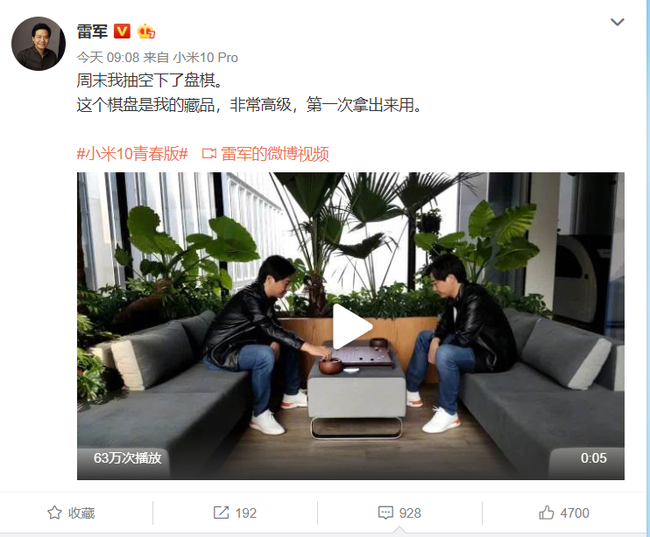This screenshot has height=537, width=650.
Task: Open the 雷军的微博视频 link
Action: (275, 154)
